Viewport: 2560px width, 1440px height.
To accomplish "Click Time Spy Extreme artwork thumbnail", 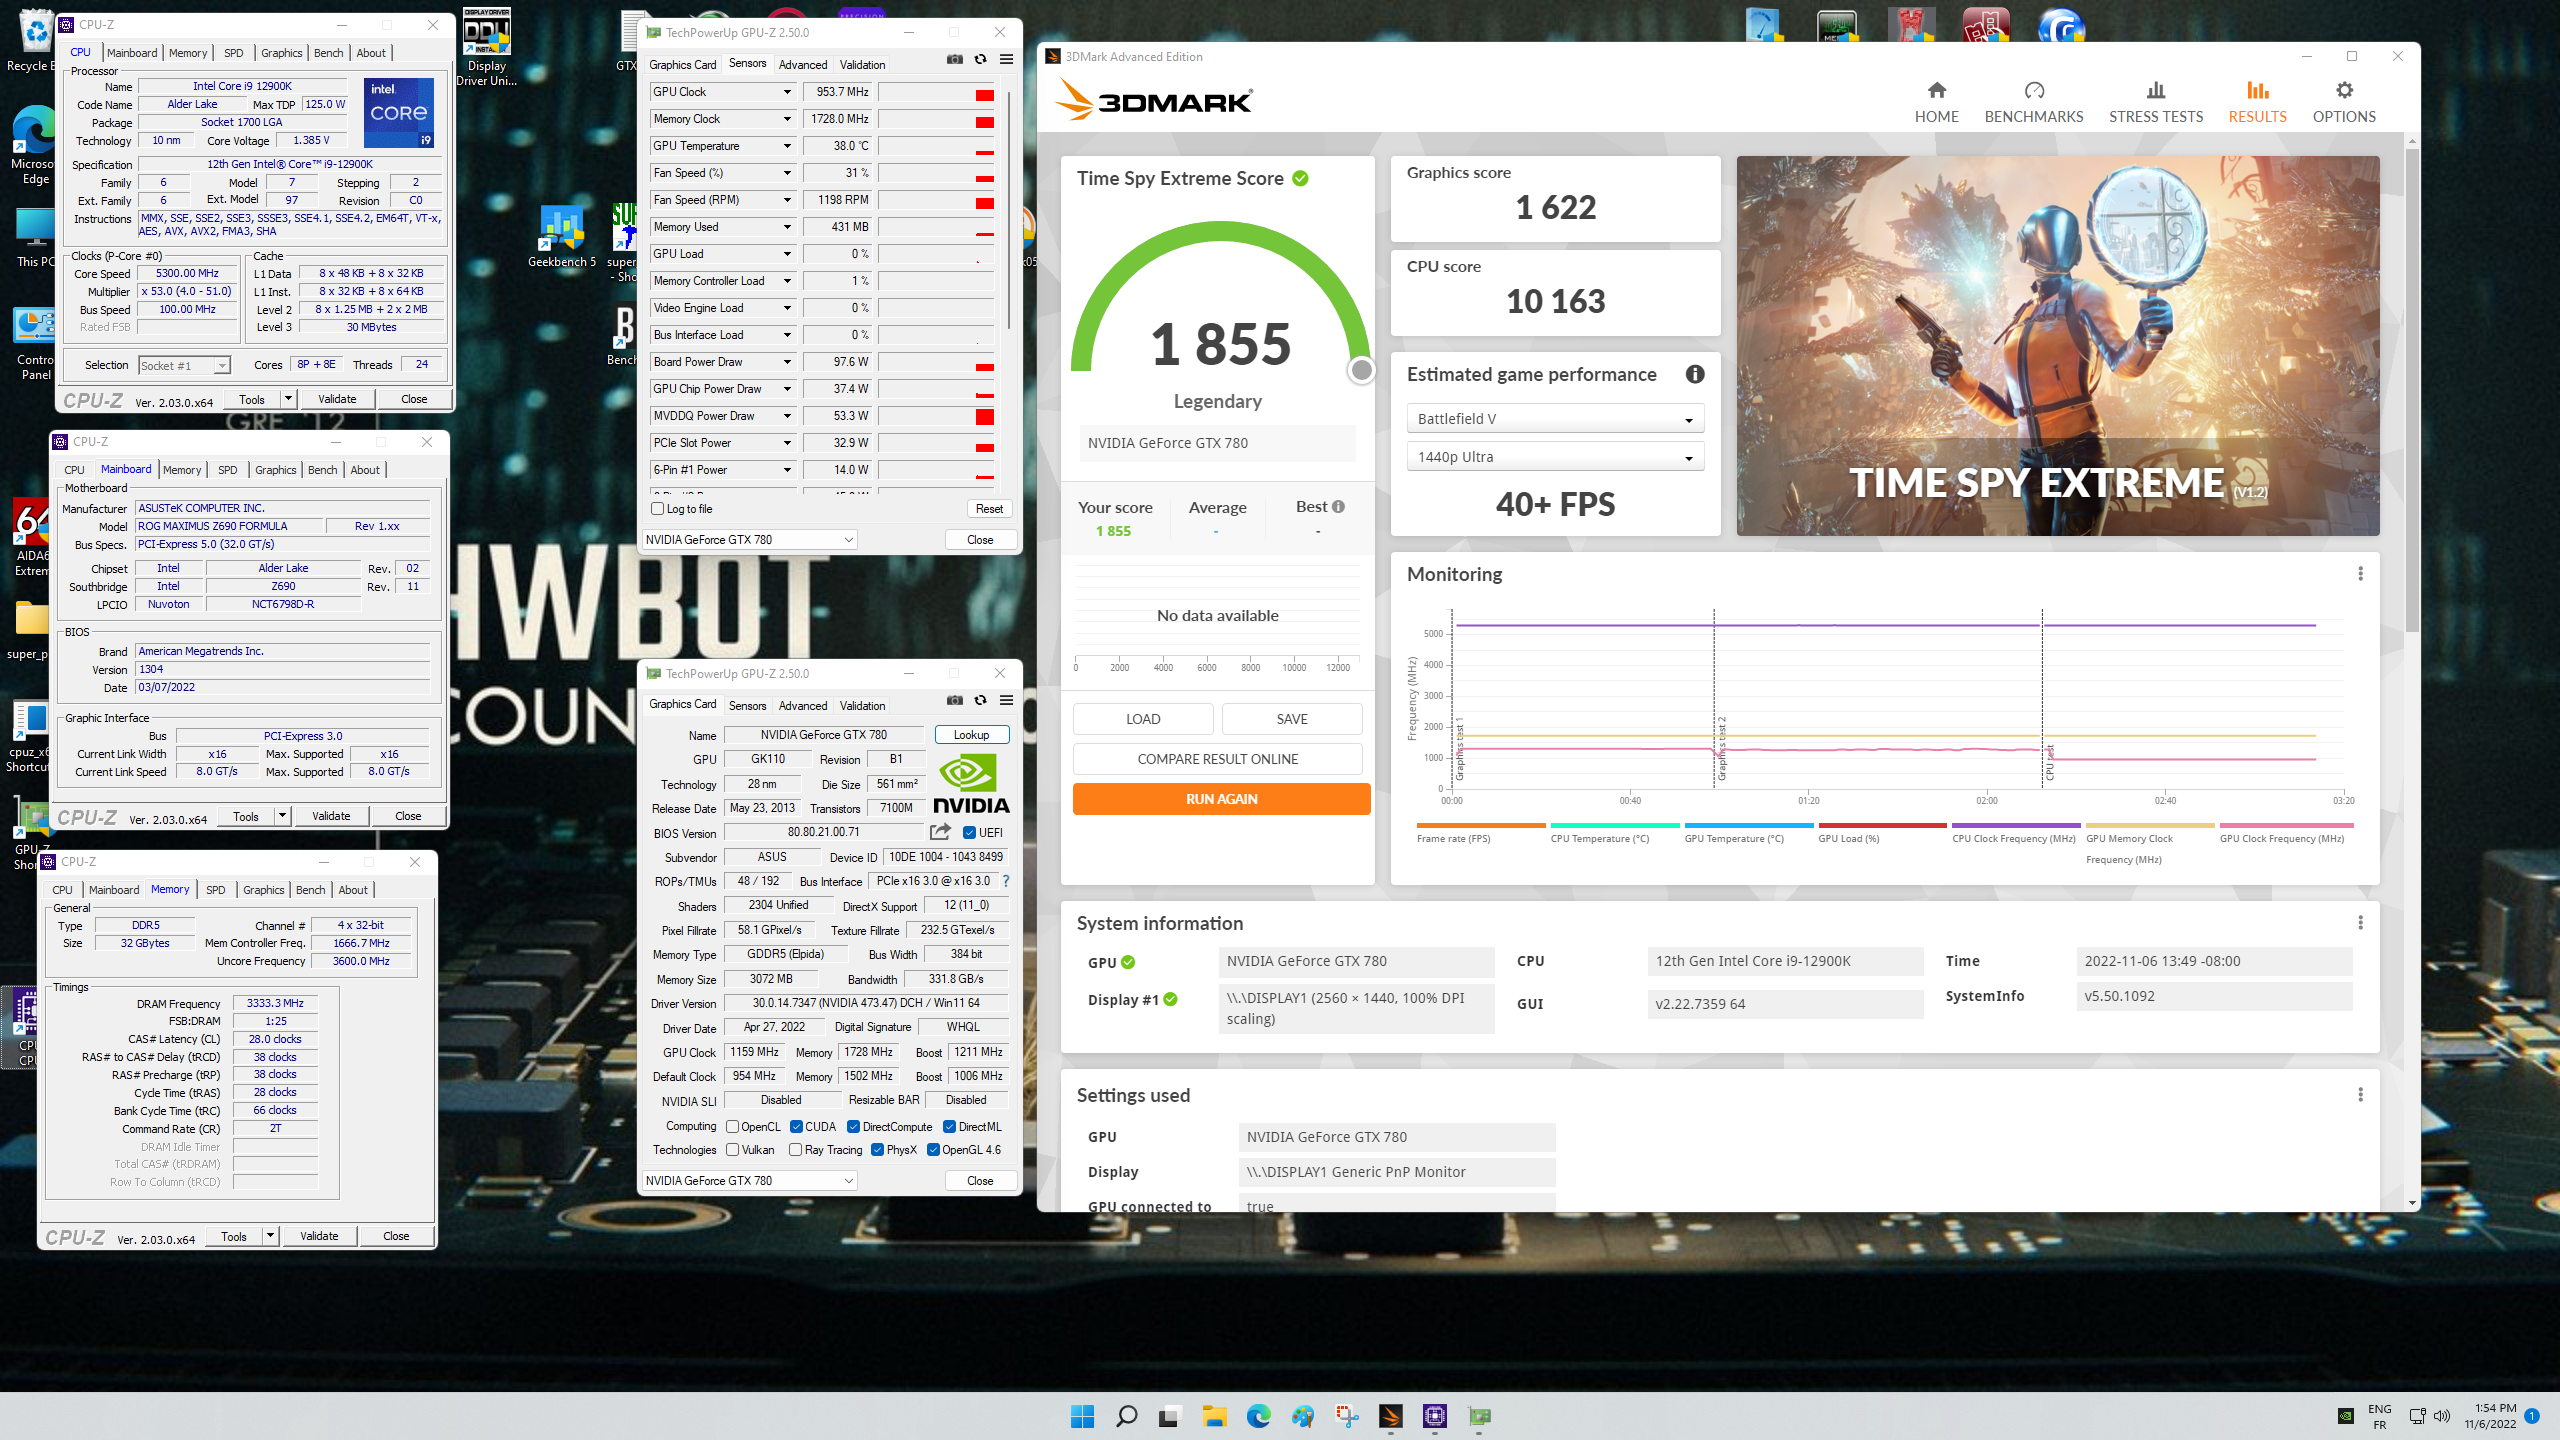I will point(2058,346).
